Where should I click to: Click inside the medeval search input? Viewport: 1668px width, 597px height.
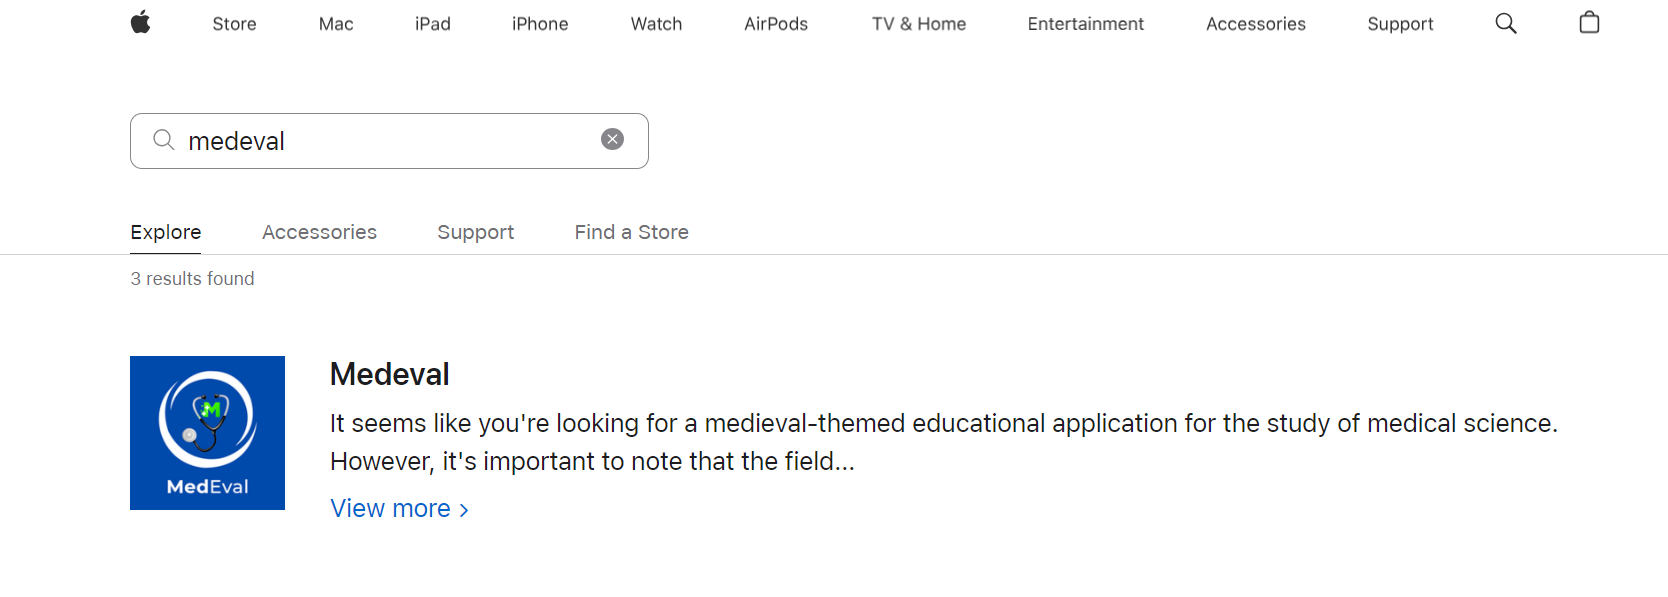pos(390,141)
